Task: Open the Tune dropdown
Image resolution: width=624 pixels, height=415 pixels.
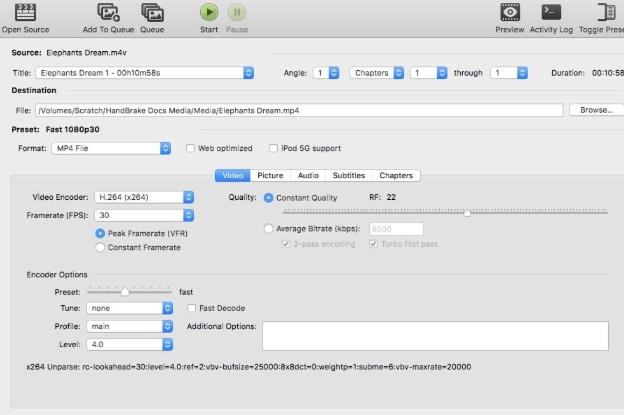Action: (130, 308)
